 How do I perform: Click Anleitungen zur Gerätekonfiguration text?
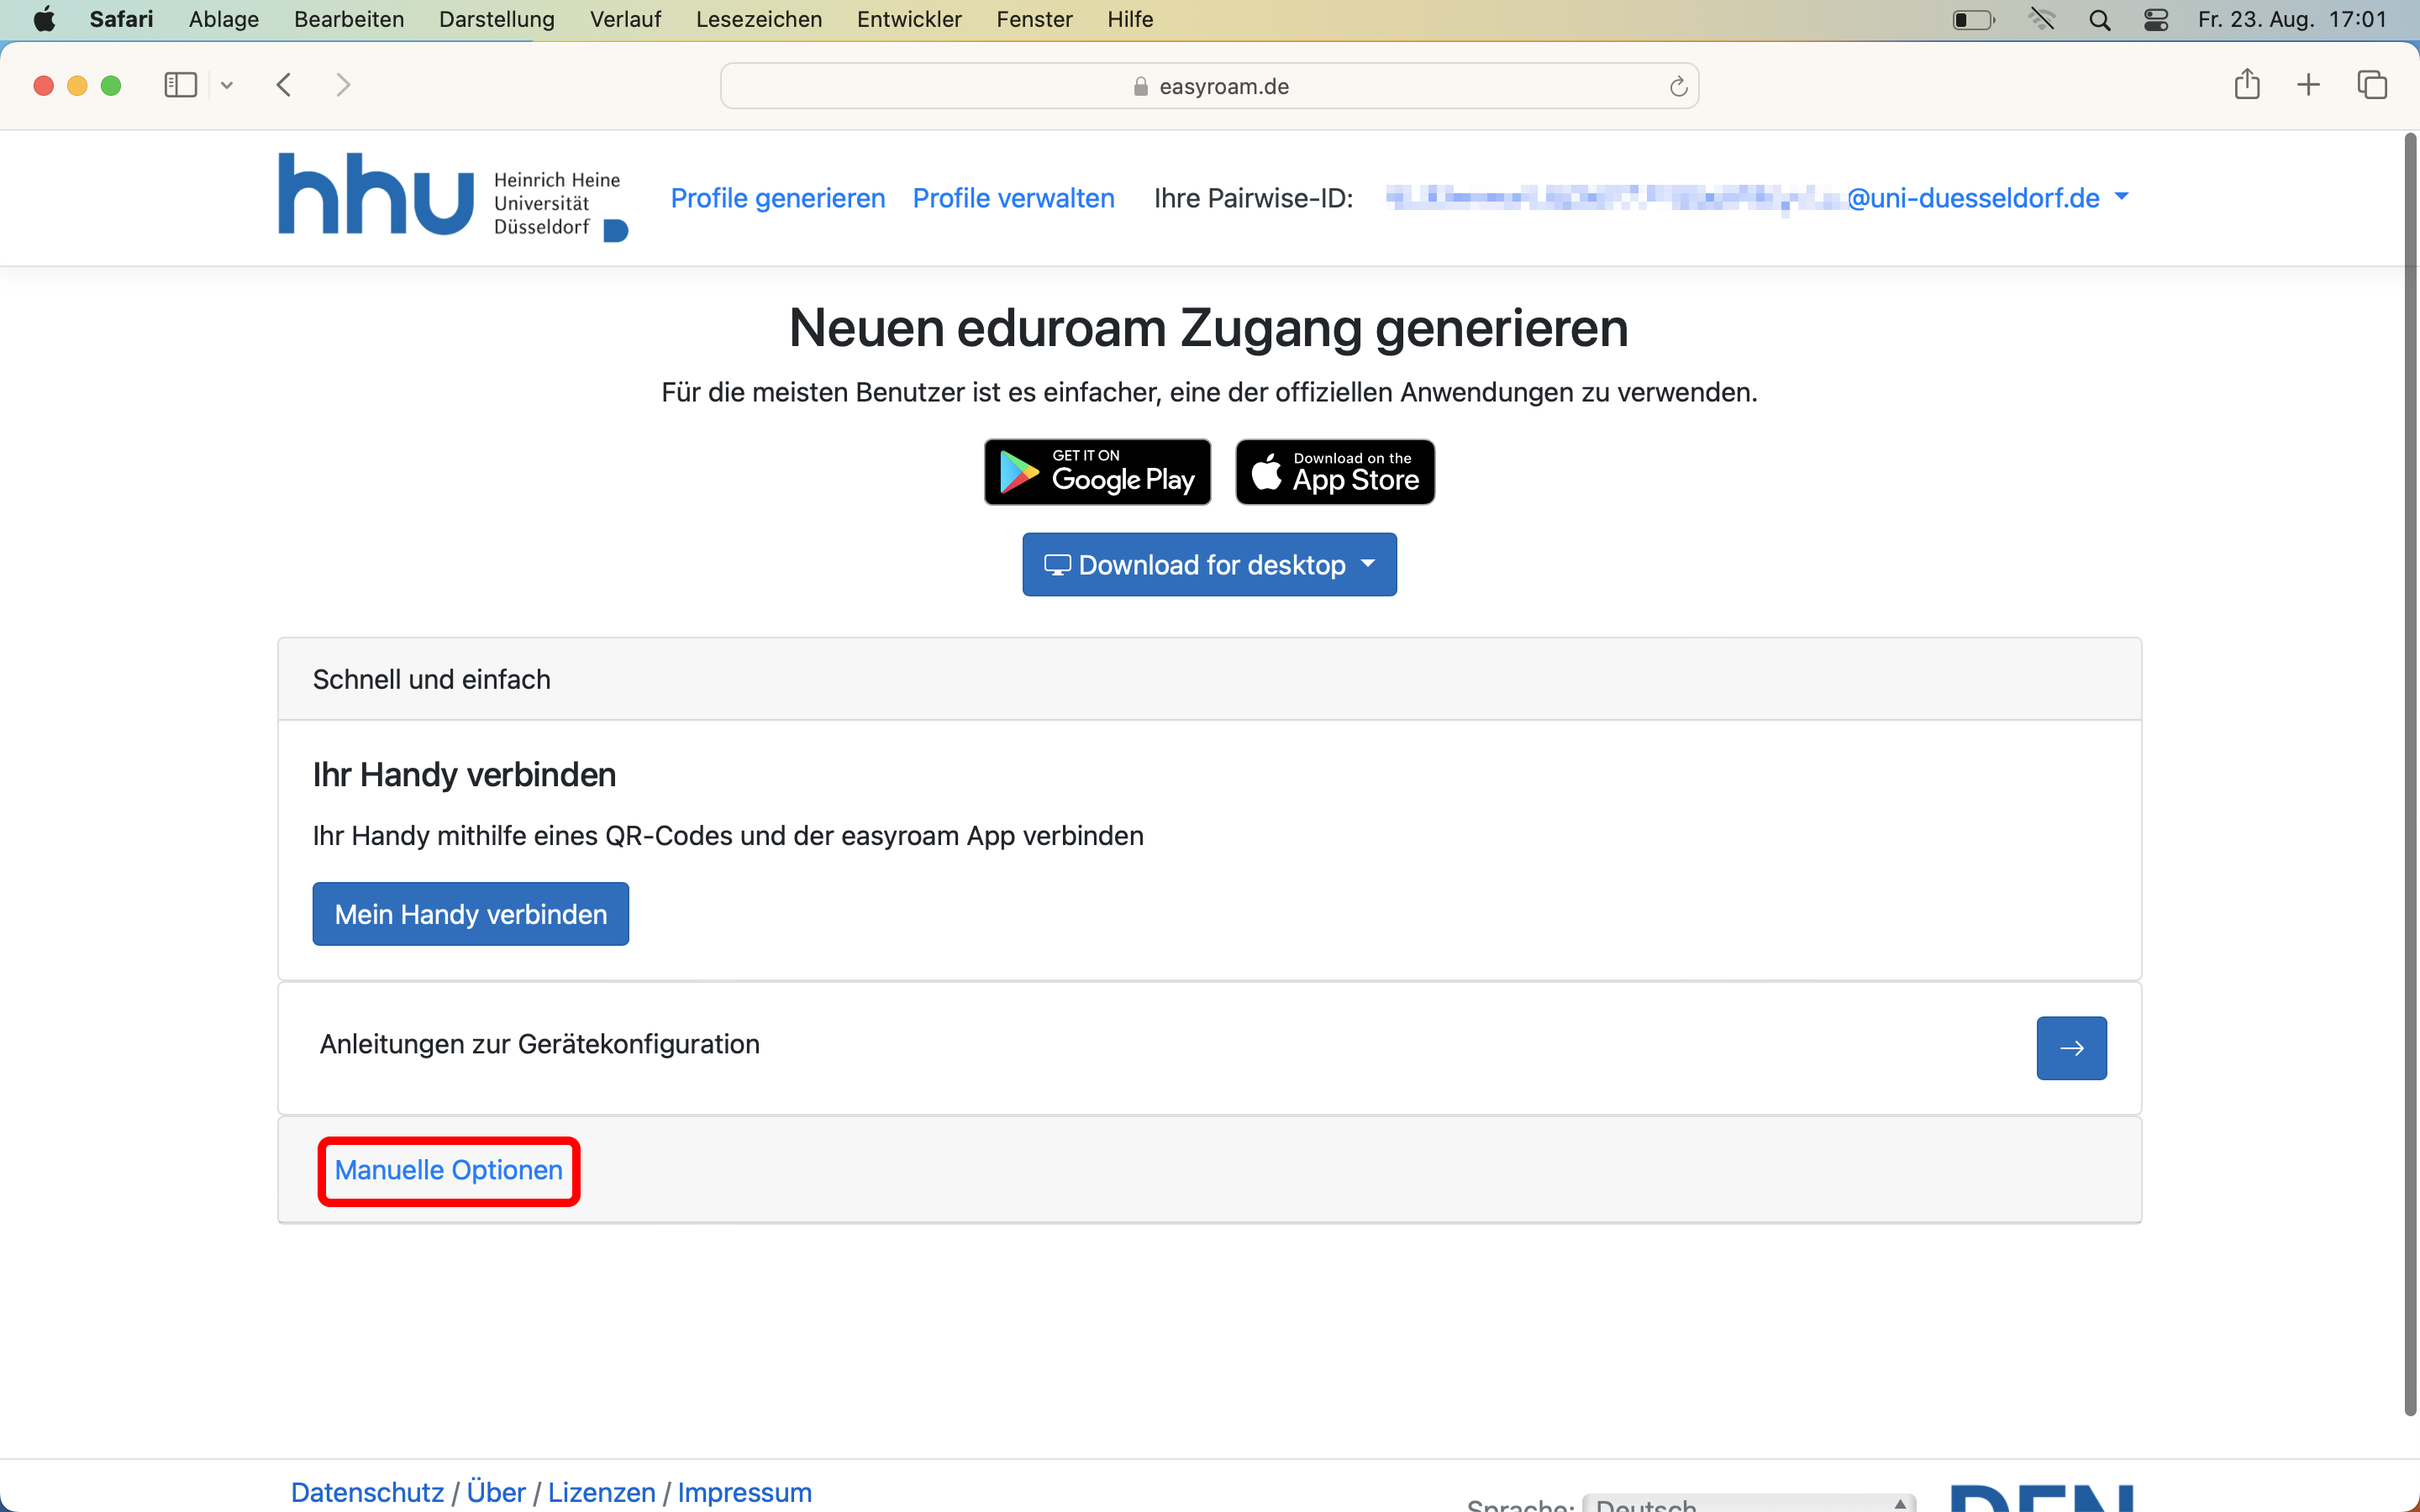[x=539, y=1044]
